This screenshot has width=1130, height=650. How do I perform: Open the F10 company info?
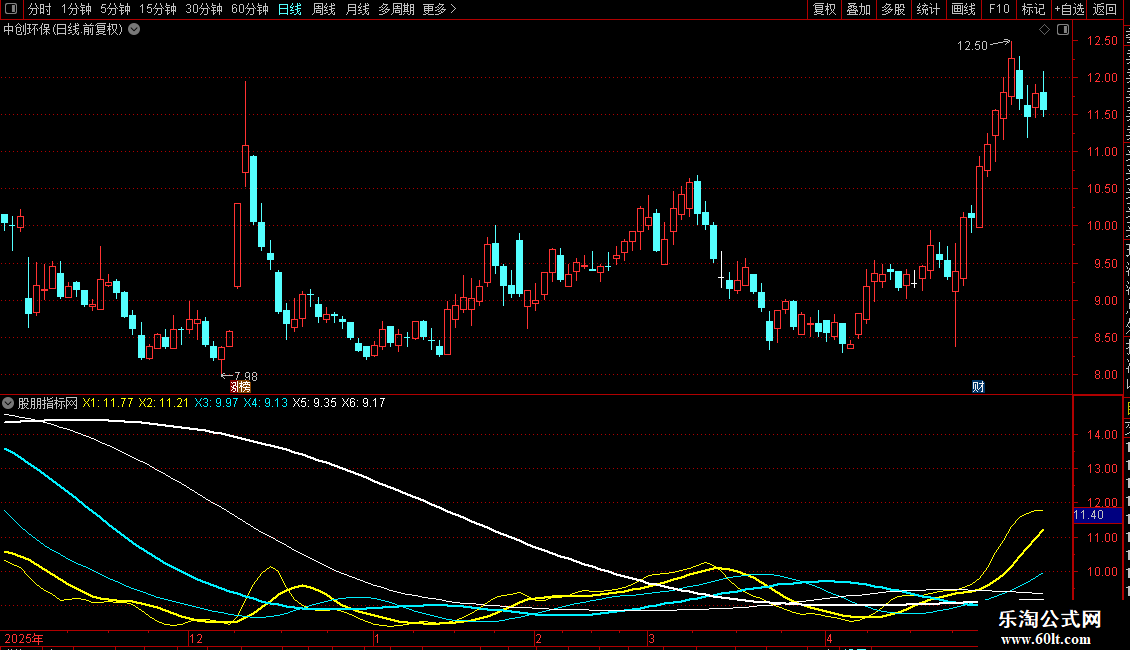(999, 9)
